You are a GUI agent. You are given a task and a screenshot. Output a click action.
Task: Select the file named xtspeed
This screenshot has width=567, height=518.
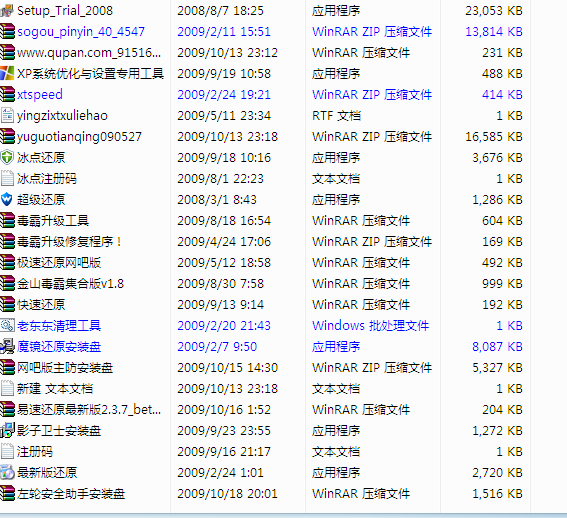coord(40,94)
